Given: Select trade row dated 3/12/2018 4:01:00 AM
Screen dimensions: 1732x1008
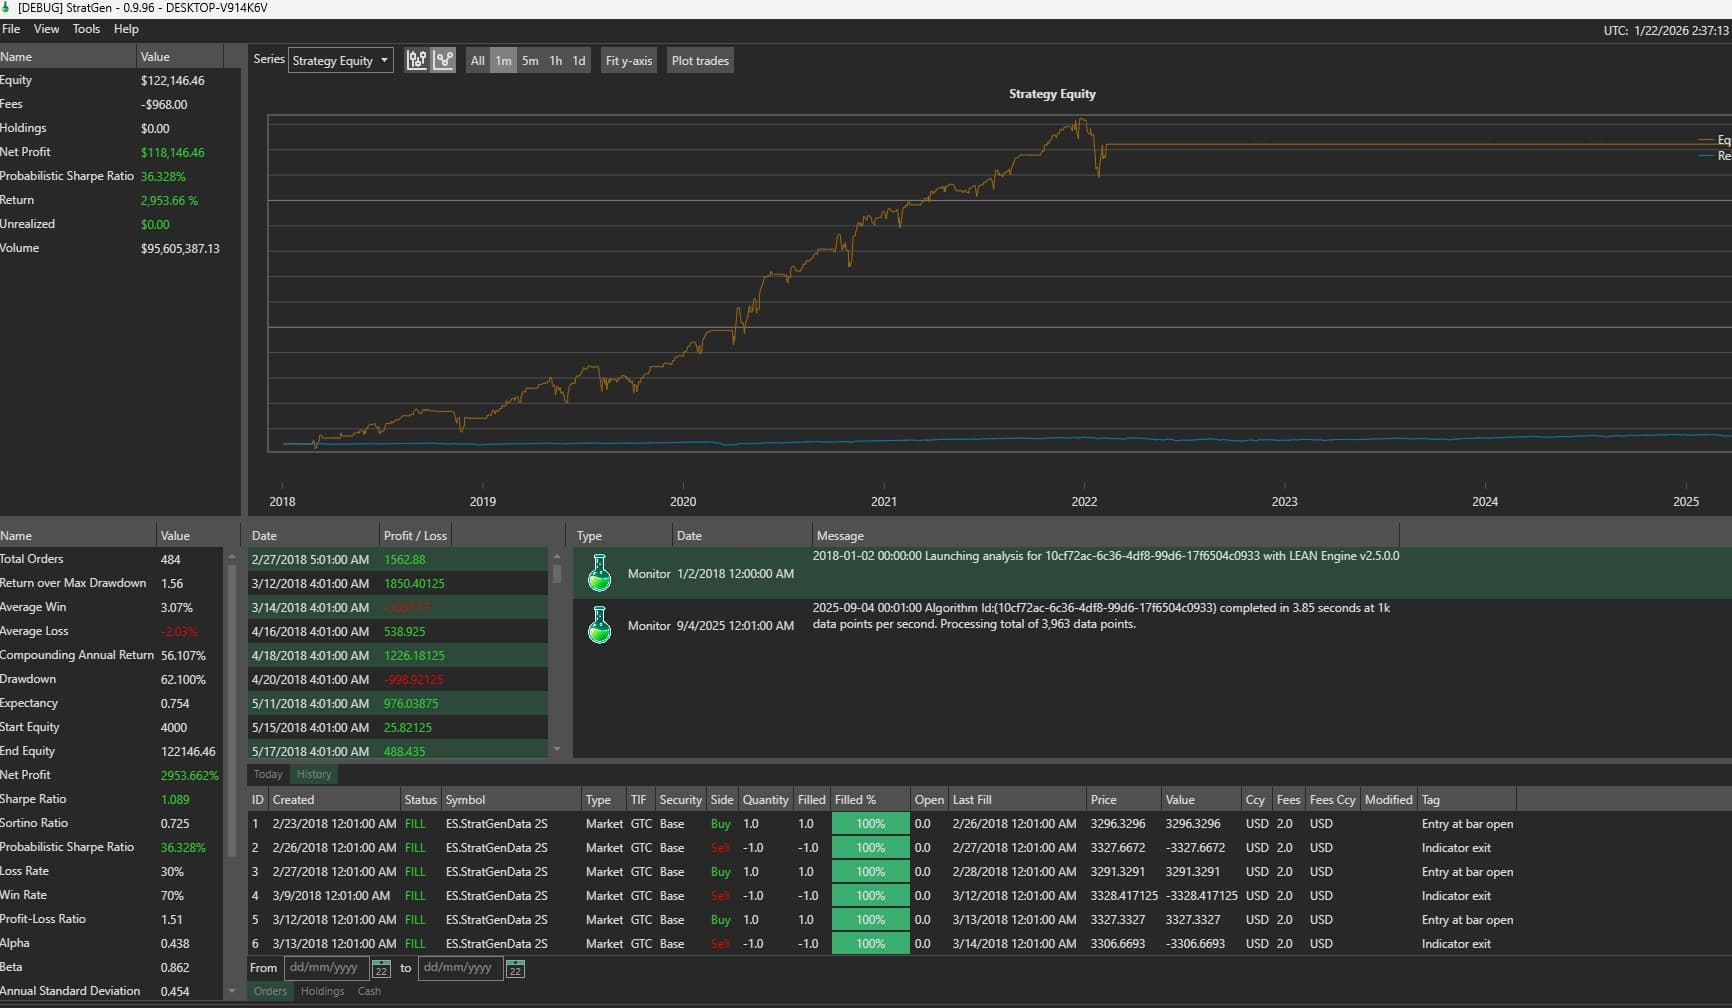Looking at the screenshot, I should pos(398,584).
